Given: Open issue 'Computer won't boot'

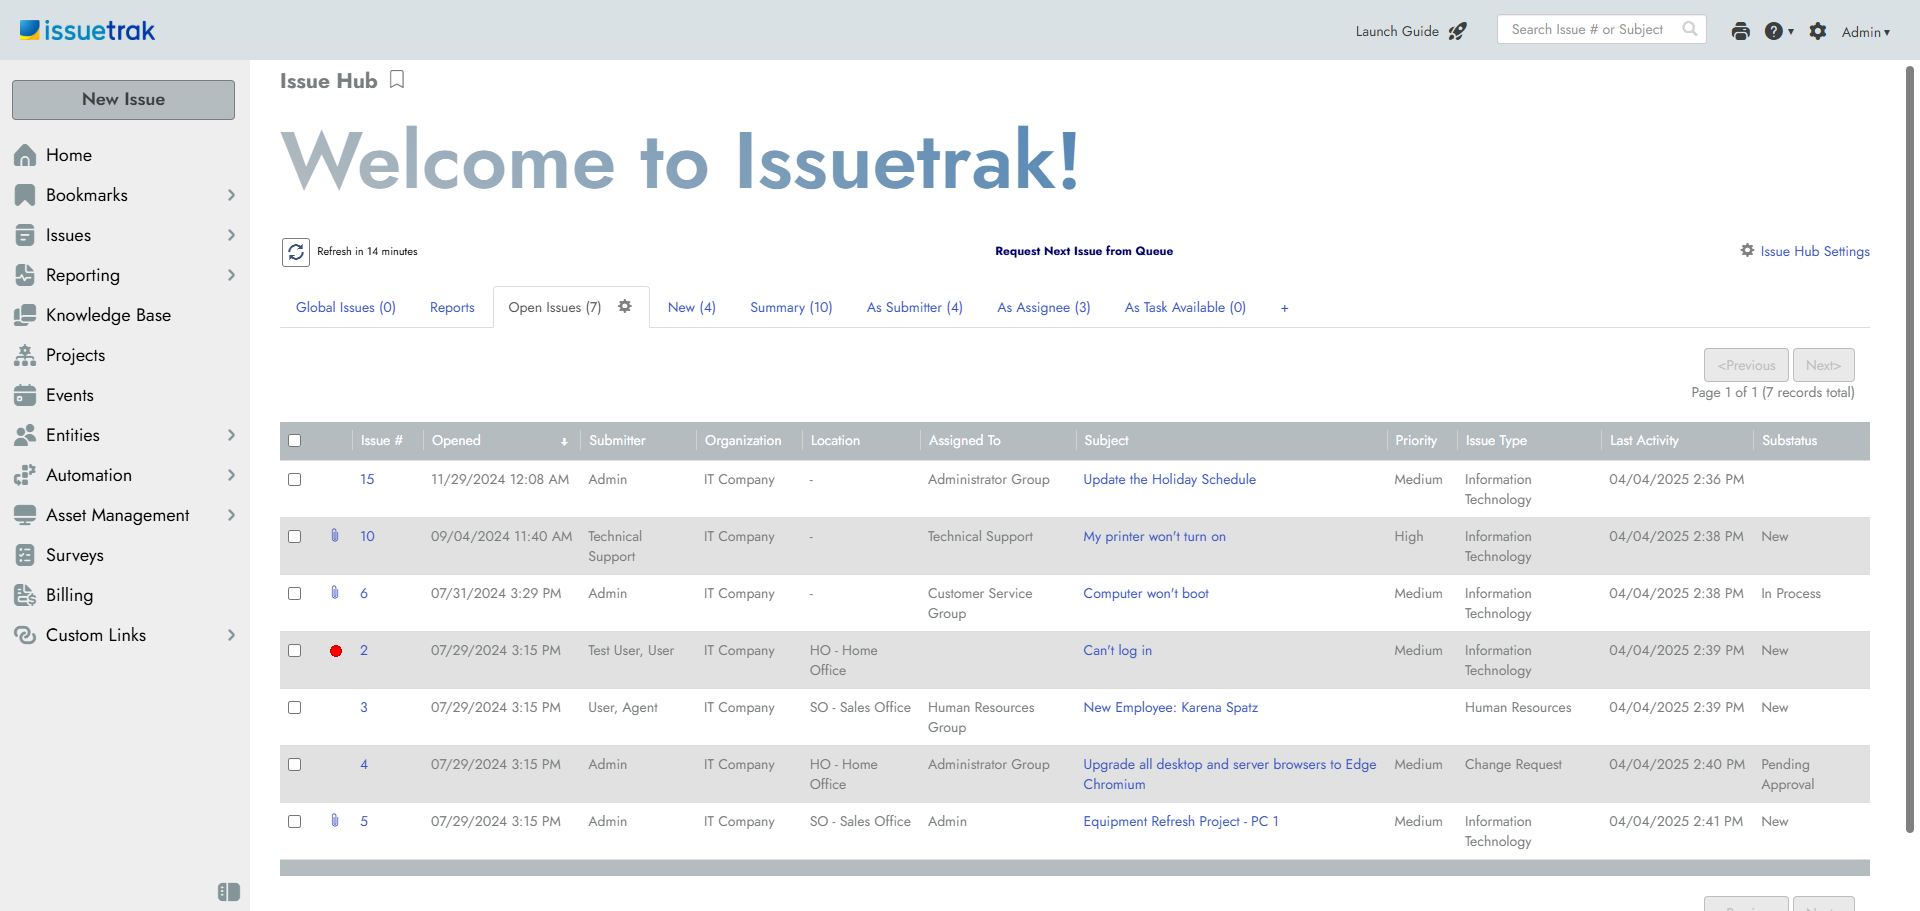Looking at the screenshot, I should point(1146,593).
